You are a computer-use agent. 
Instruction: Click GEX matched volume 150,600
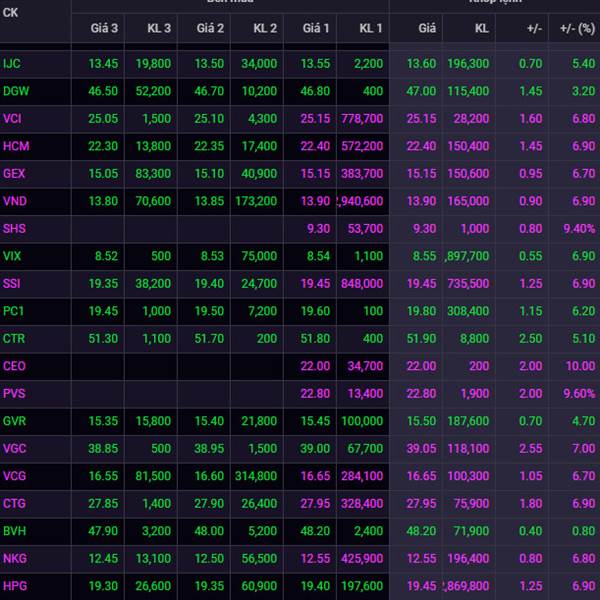468,174
